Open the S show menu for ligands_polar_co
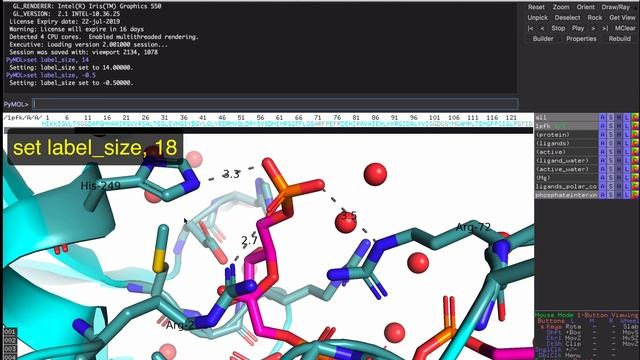The image size is (640, 360). click(611, 187)
